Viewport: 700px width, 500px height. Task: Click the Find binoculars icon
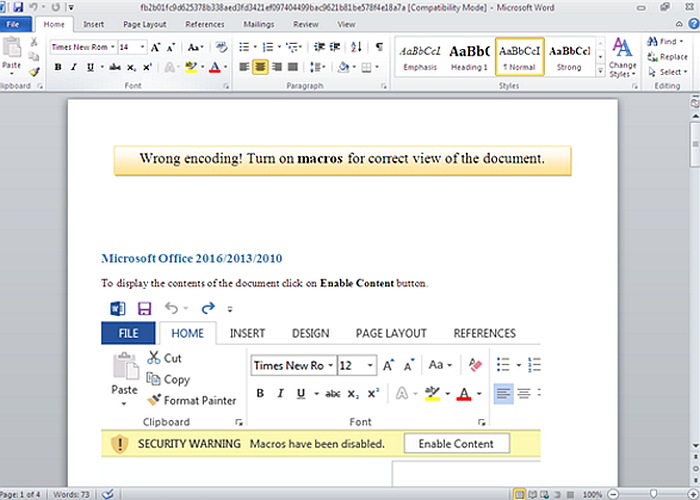tap(652, 42)
